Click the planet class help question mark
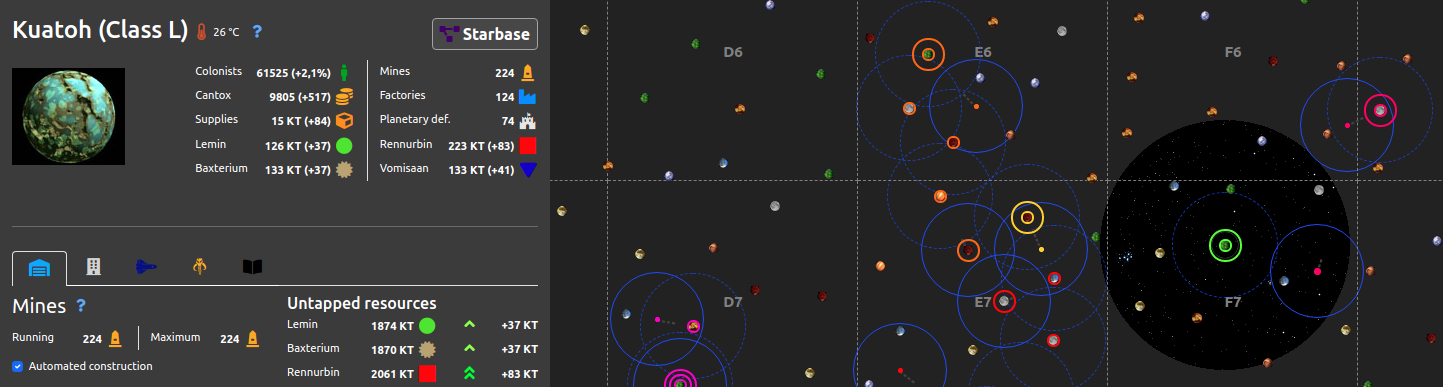The width and height of the screenshot is (1443, 387). pos(257,32)
